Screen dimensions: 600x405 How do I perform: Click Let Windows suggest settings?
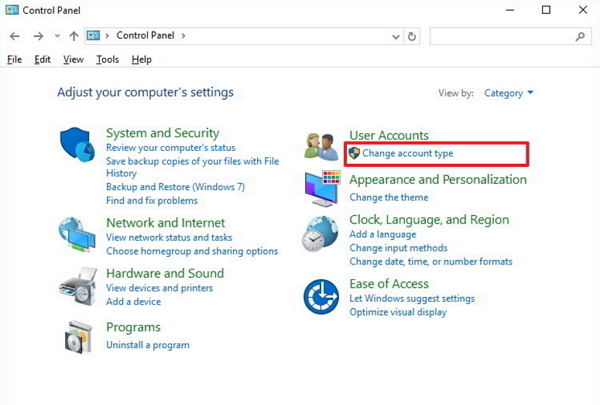(x=412, y=299)
